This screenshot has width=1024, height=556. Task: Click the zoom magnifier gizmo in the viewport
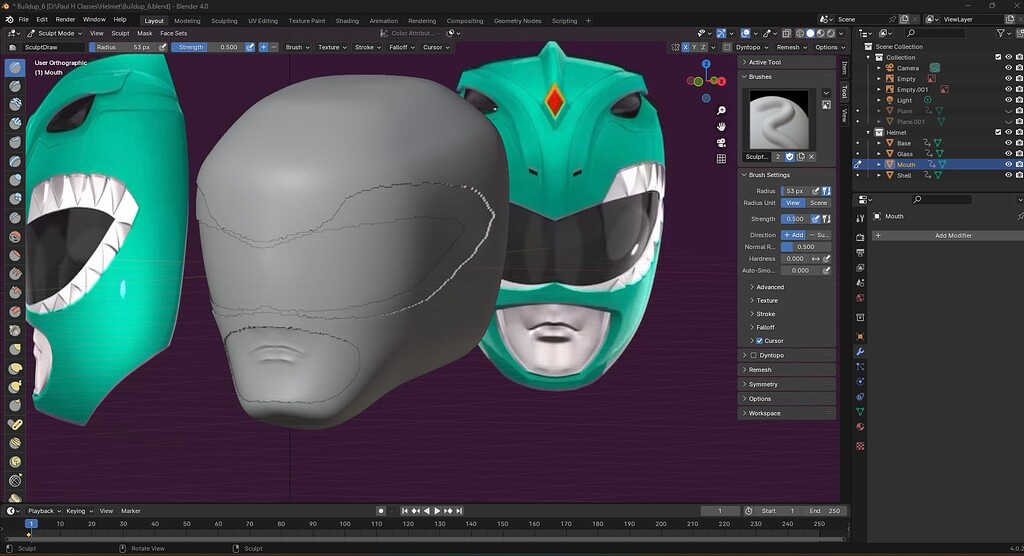coord(721,110)
